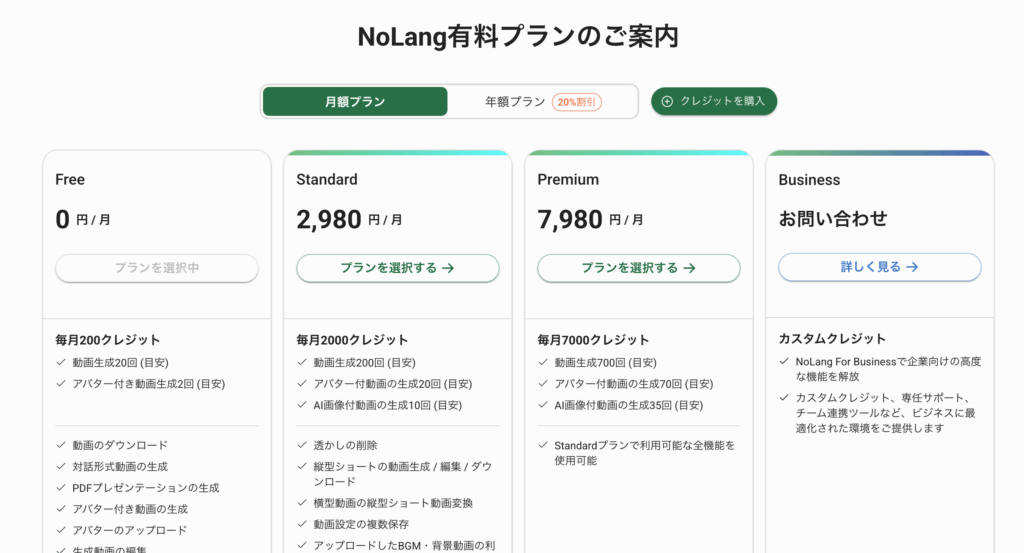Click checkmark beside NoLang For Business feature
Image resolution: width=1024 pixels, height=553 pixels.
[x=784, y=361]
